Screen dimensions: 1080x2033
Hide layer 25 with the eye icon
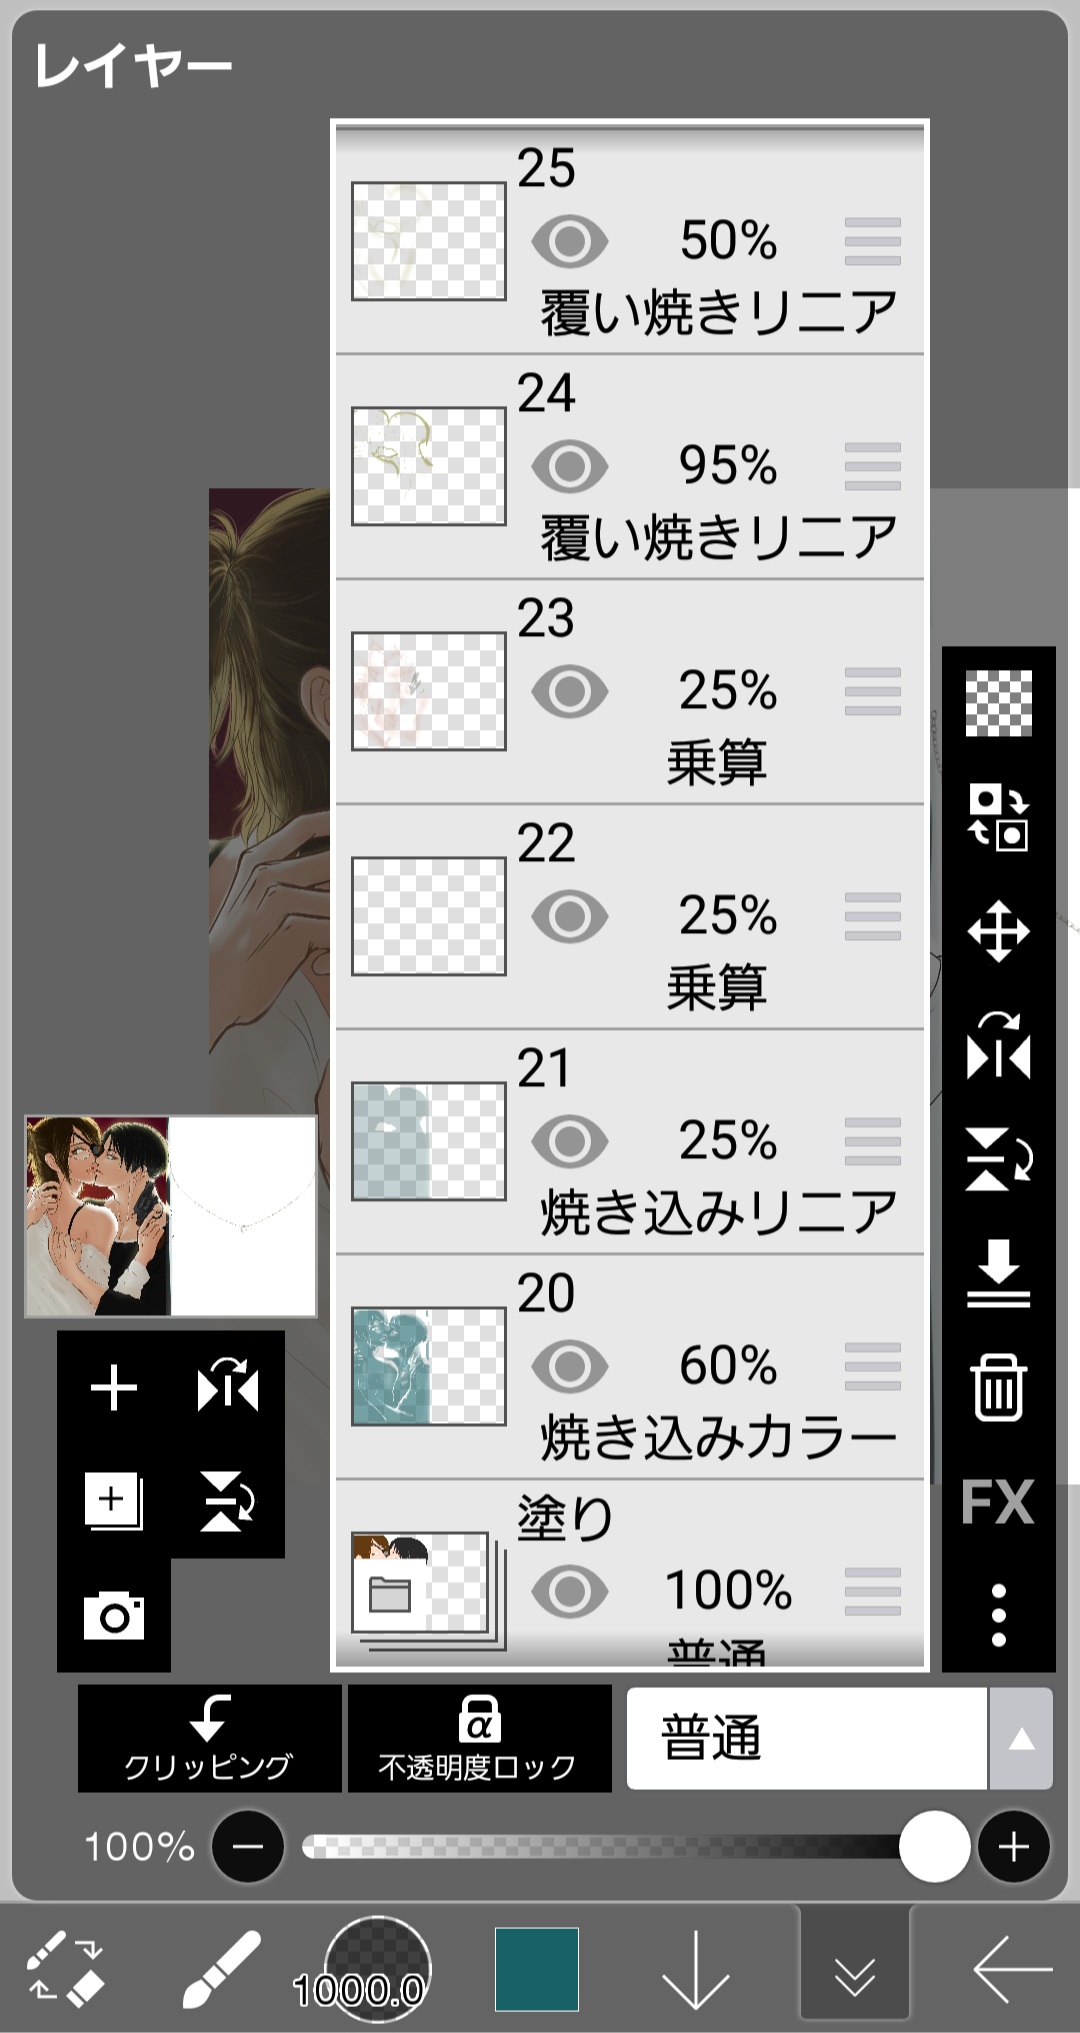[x=569, y=241]
